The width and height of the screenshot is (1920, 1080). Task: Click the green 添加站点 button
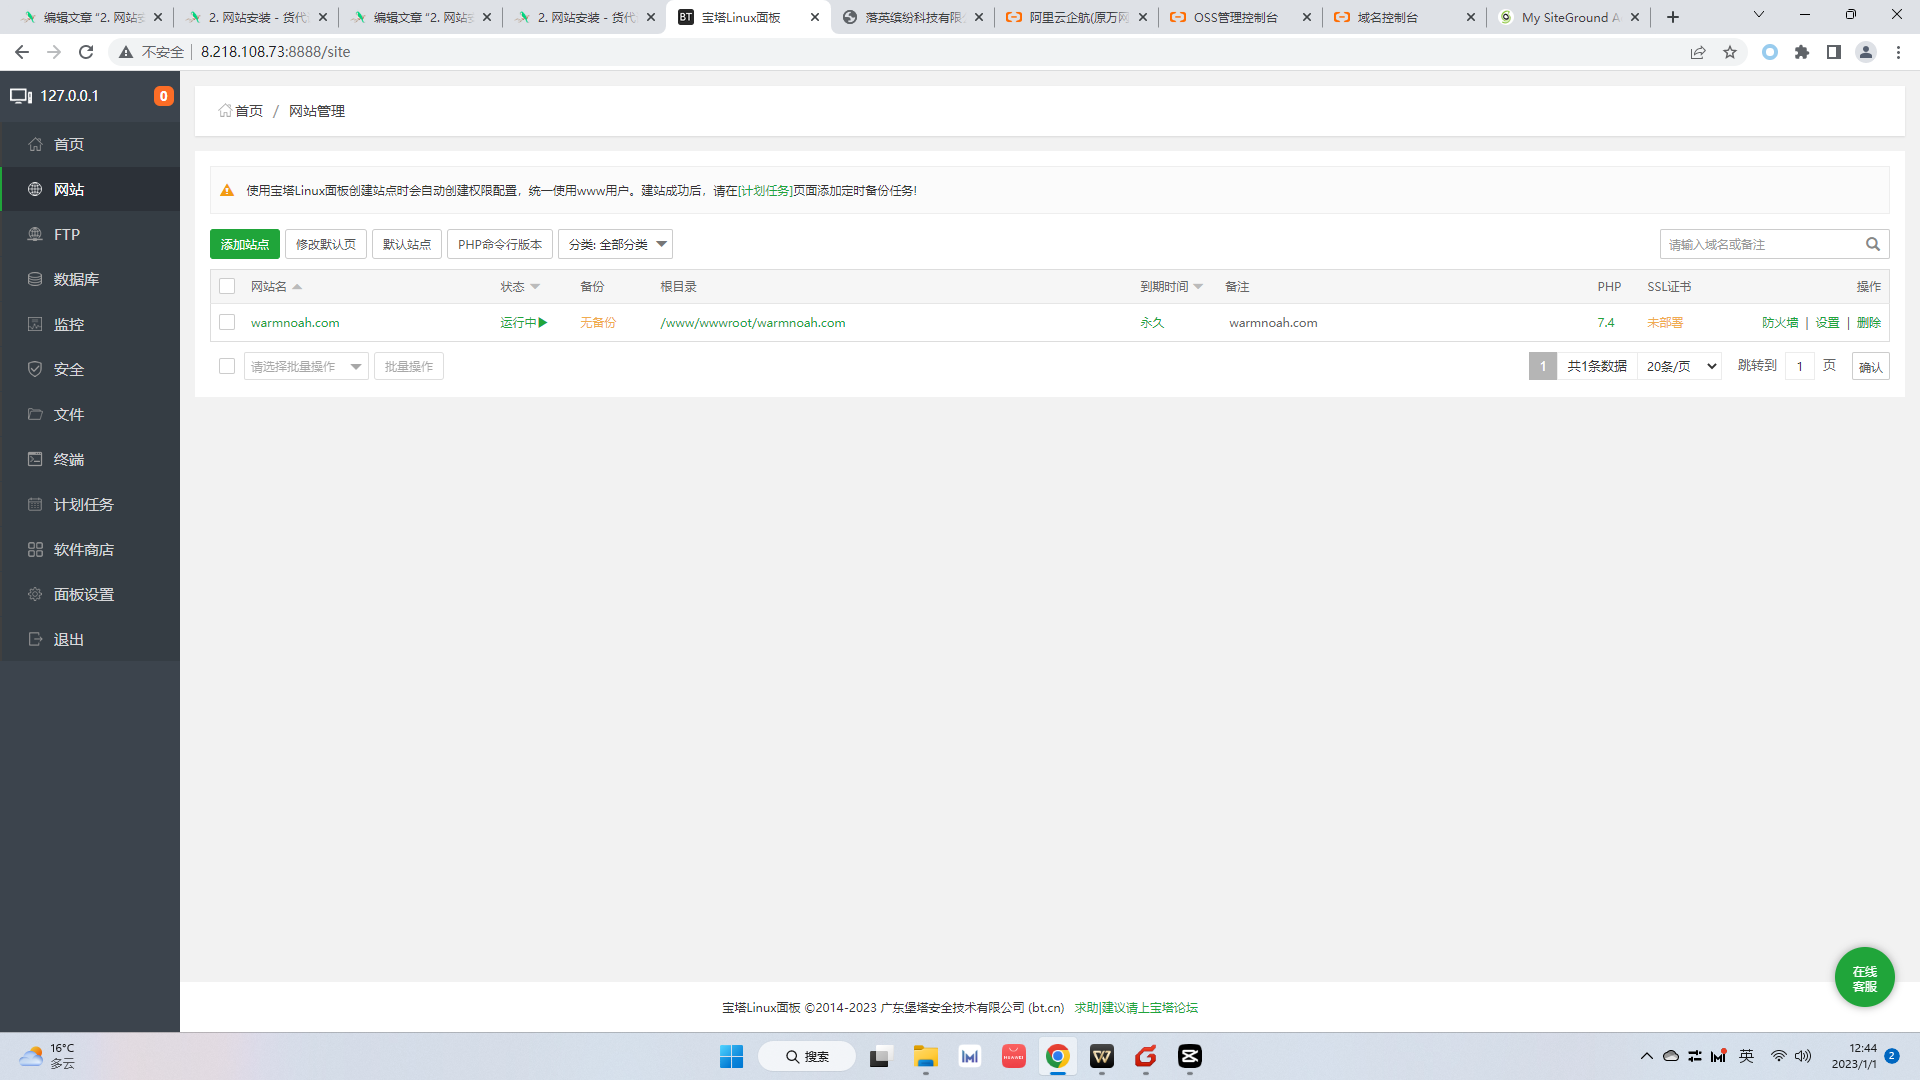(245, 245)
